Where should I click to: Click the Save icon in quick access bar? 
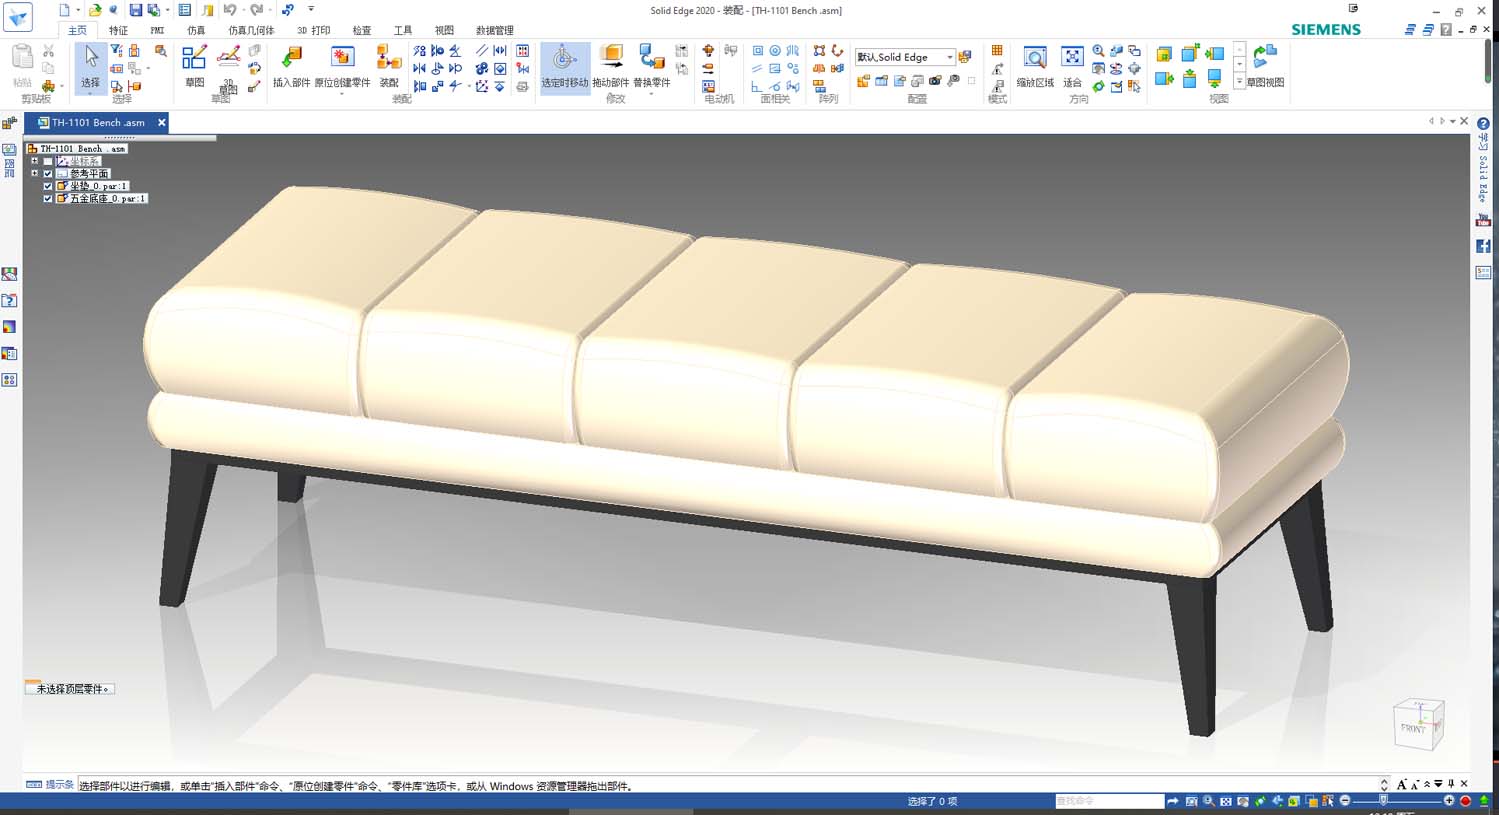point(135,10)
